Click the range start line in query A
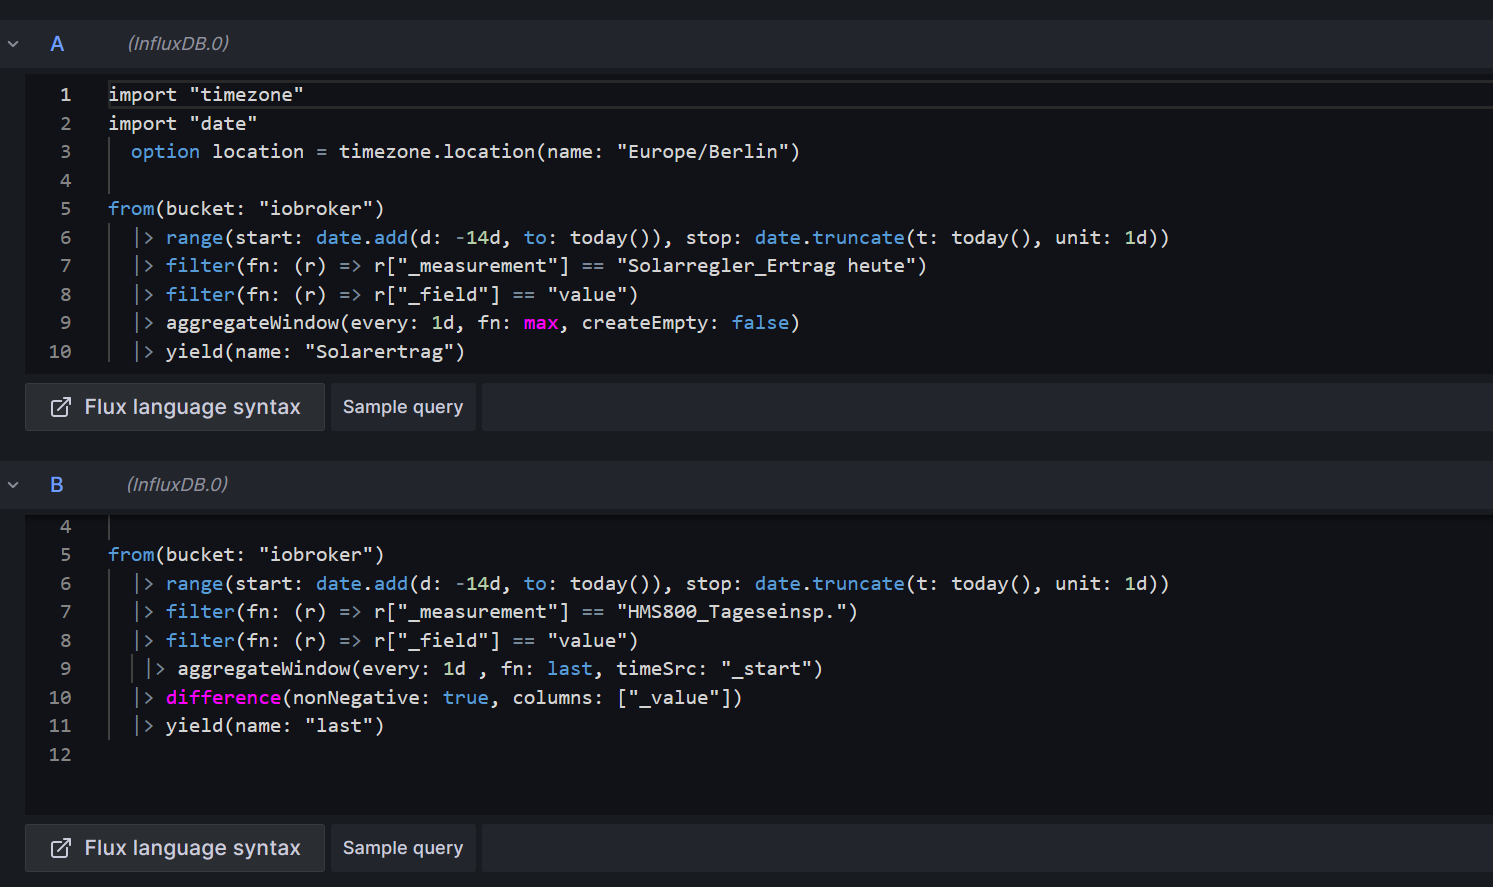The width and height of the screenshot is (1493, 887). click(x=651, y=237)
